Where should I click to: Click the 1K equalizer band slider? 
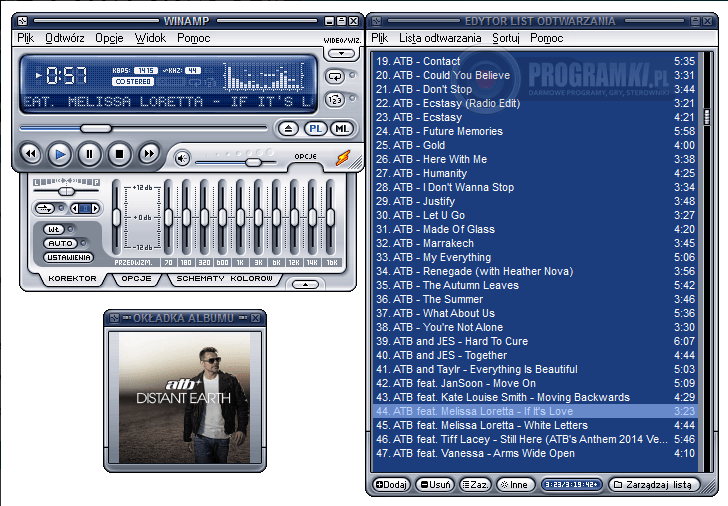coord(240,217)
